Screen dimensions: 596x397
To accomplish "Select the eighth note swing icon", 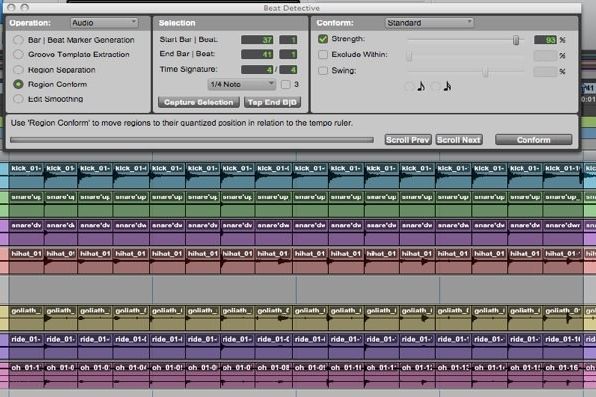I will tap(420, 86).
